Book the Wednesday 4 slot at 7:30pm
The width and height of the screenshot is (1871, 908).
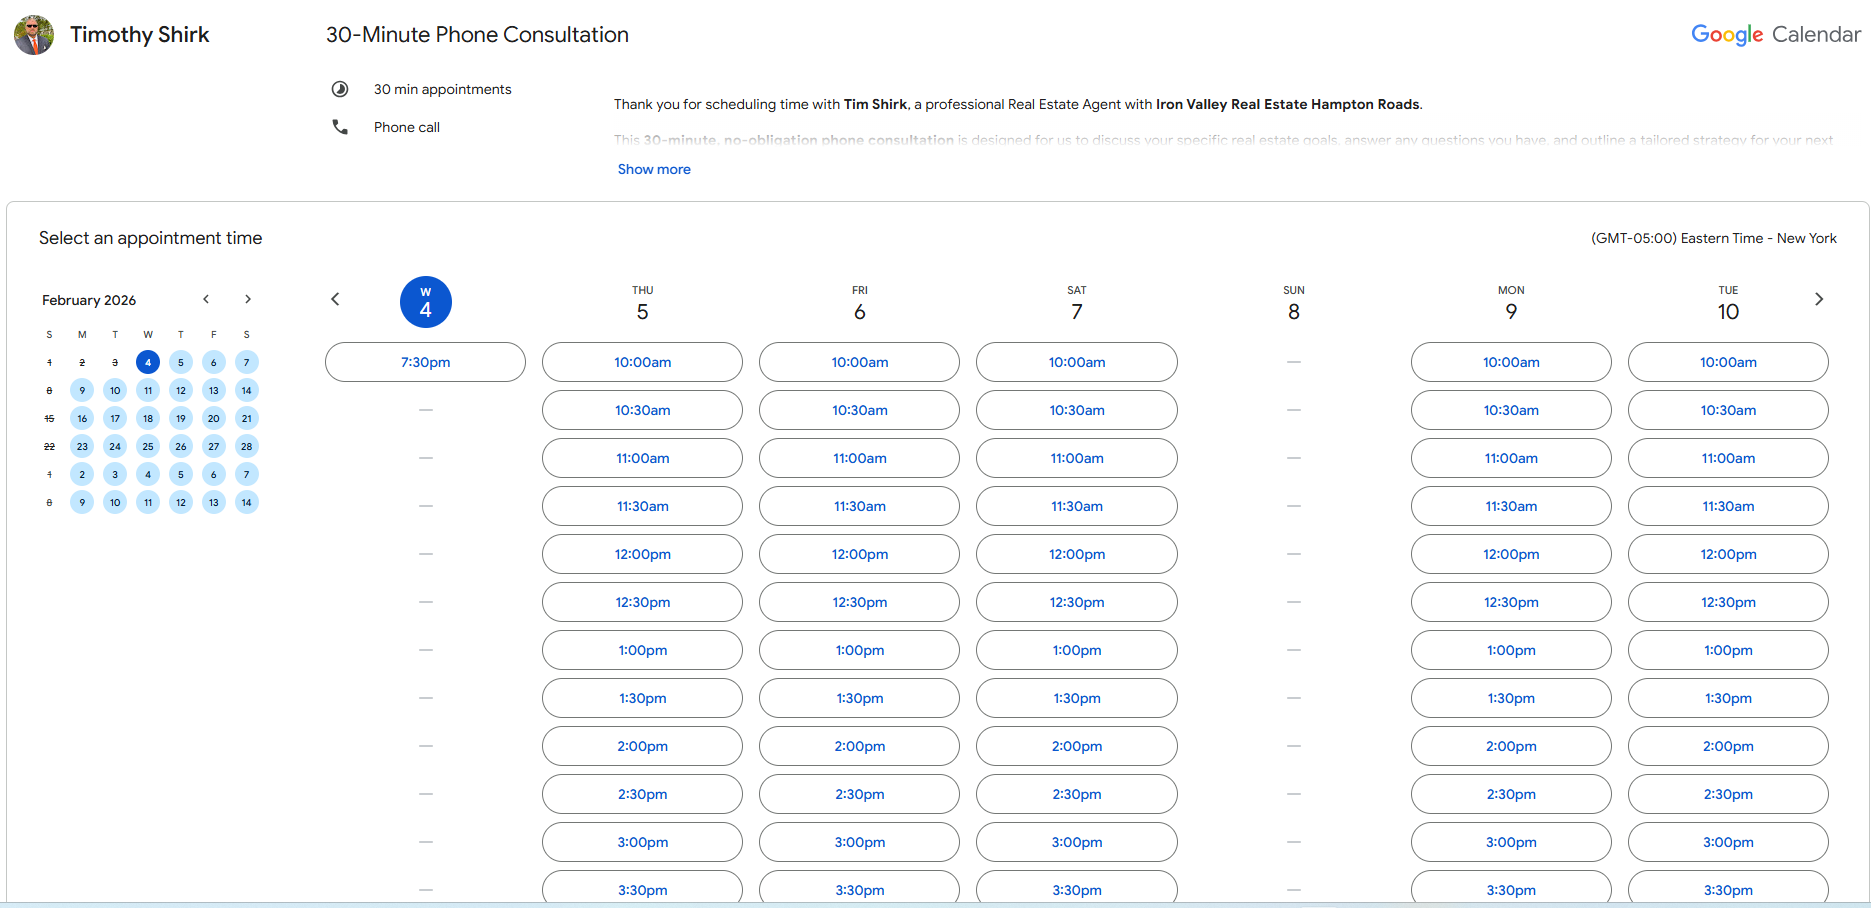click(425, 362)
